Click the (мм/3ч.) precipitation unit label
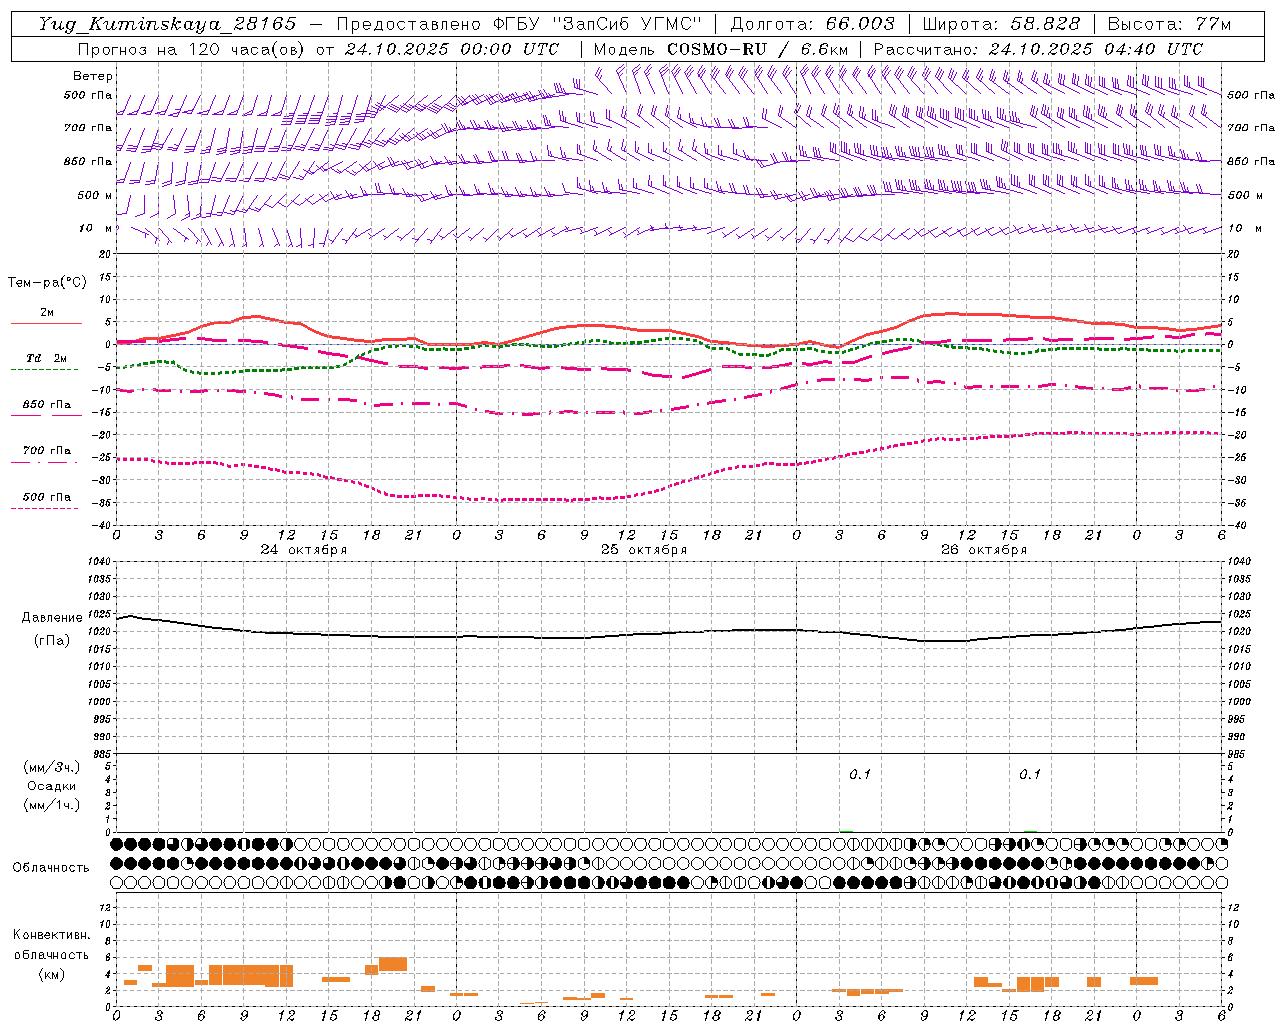Image resolution: width=1280 pixels, height=1024 pixels. (52, 767)
